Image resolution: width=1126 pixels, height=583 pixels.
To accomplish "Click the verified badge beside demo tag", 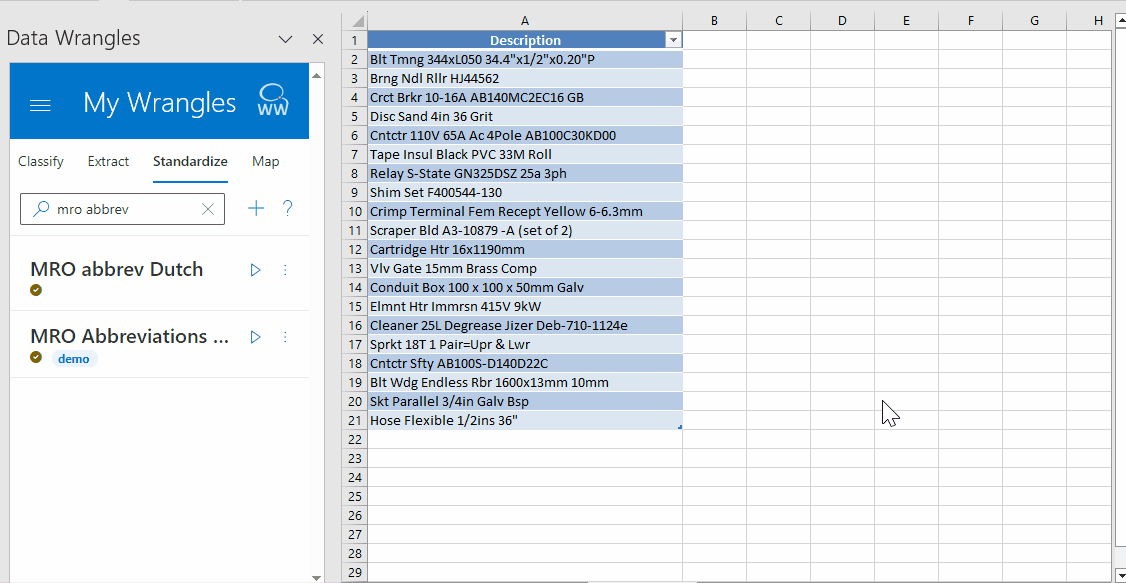I will (36, 357).
